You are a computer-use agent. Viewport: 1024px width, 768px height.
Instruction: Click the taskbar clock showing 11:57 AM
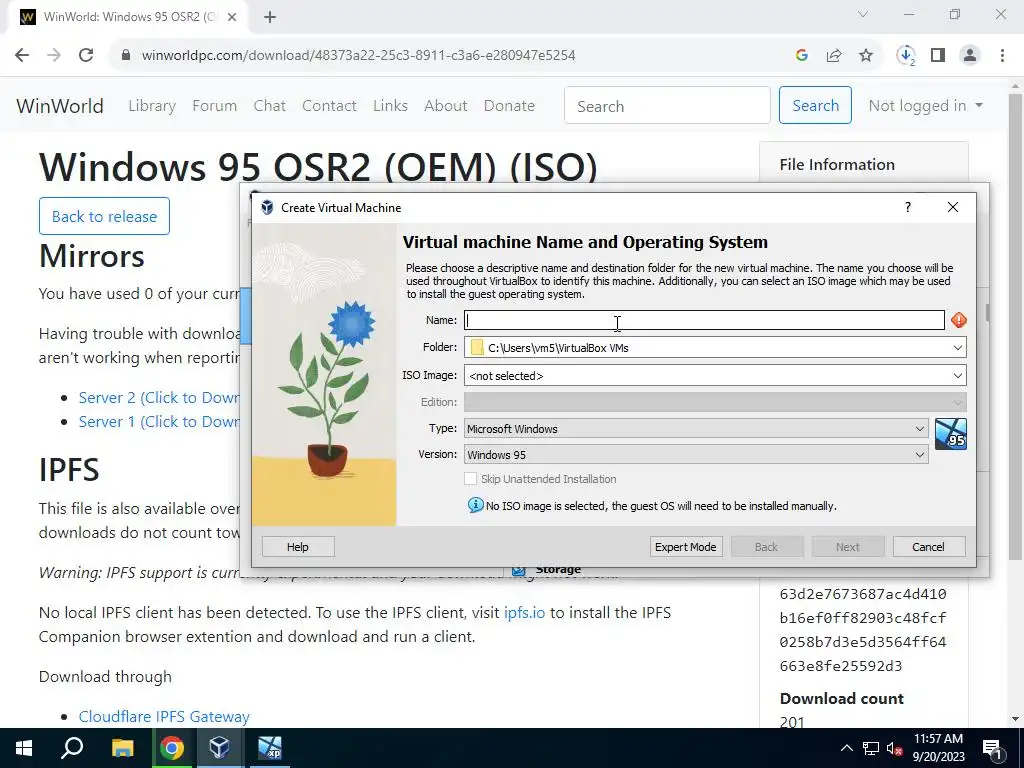tap(938, 748)
